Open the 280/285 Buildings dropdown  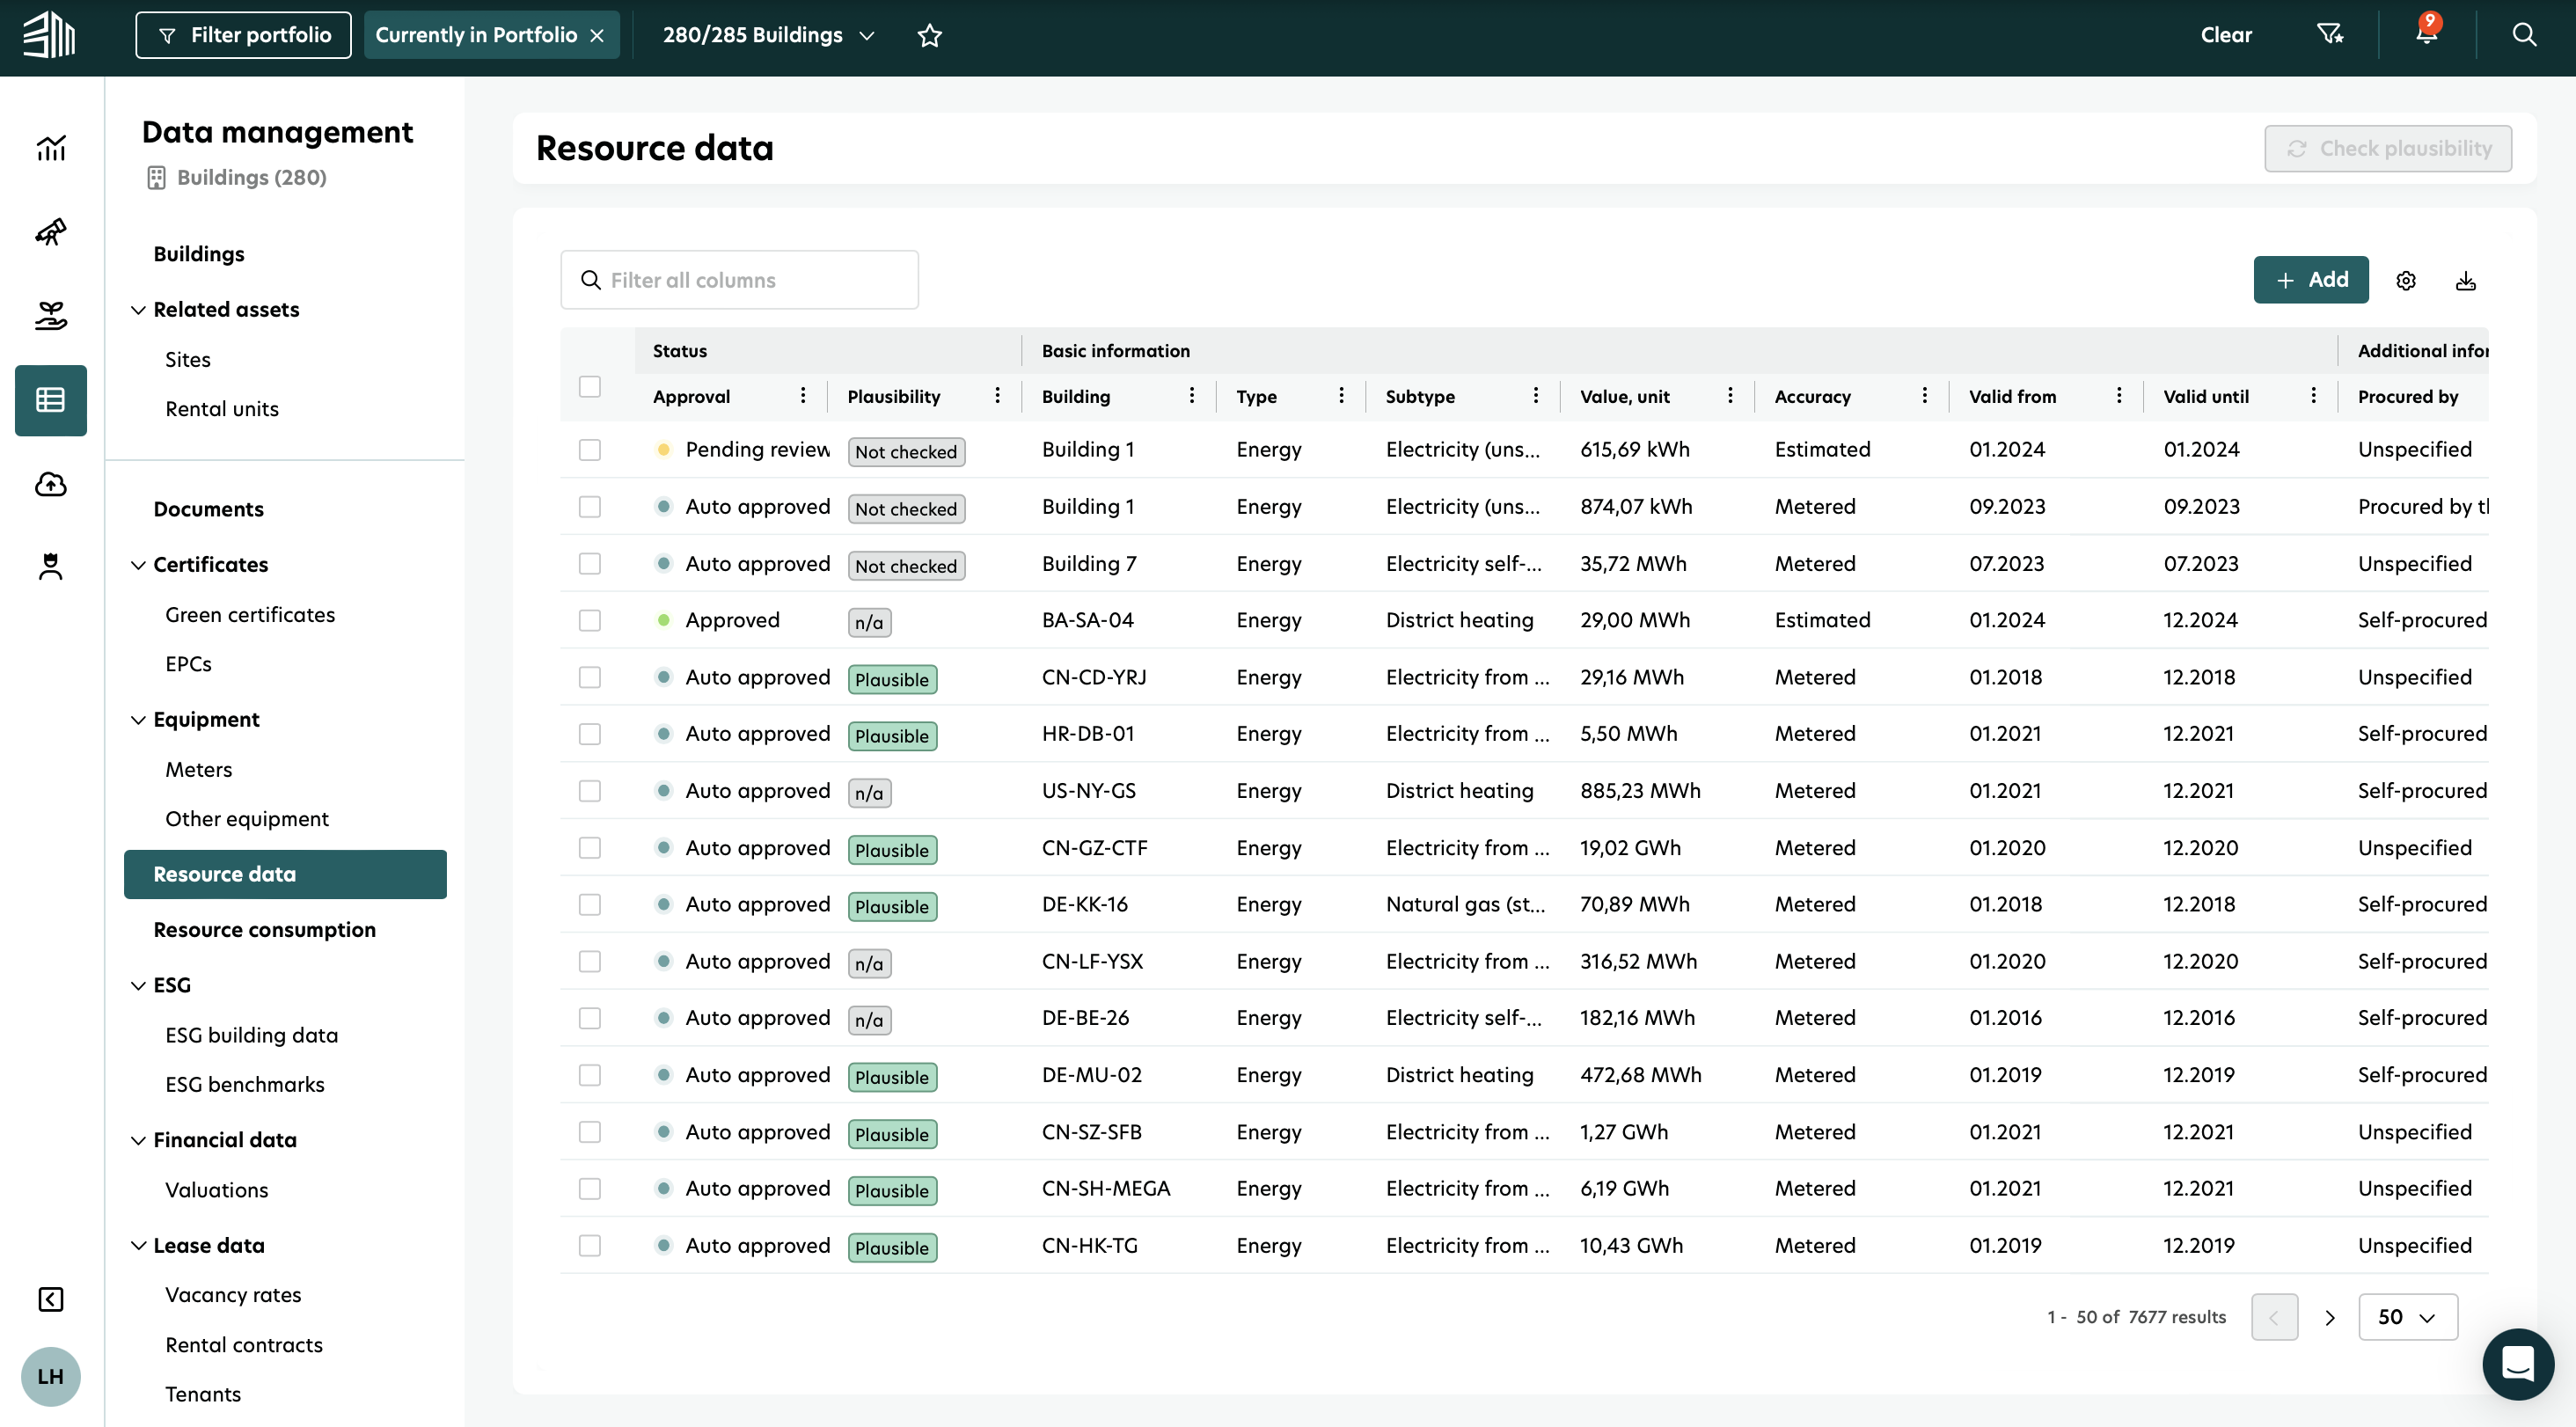pyautogui.click(x=768, y=35)
